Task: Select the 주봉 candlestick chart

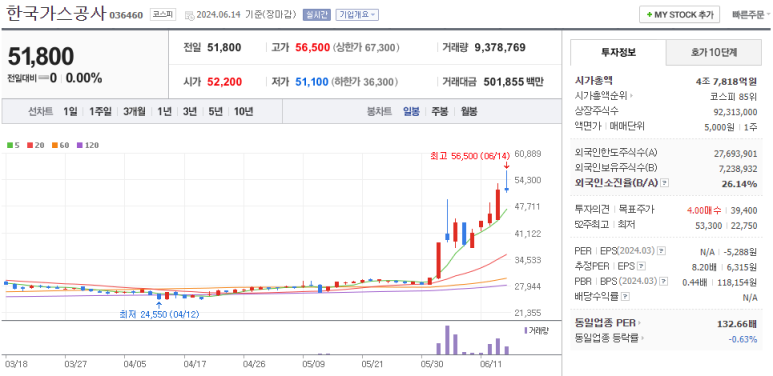Action: pos(440,112)
